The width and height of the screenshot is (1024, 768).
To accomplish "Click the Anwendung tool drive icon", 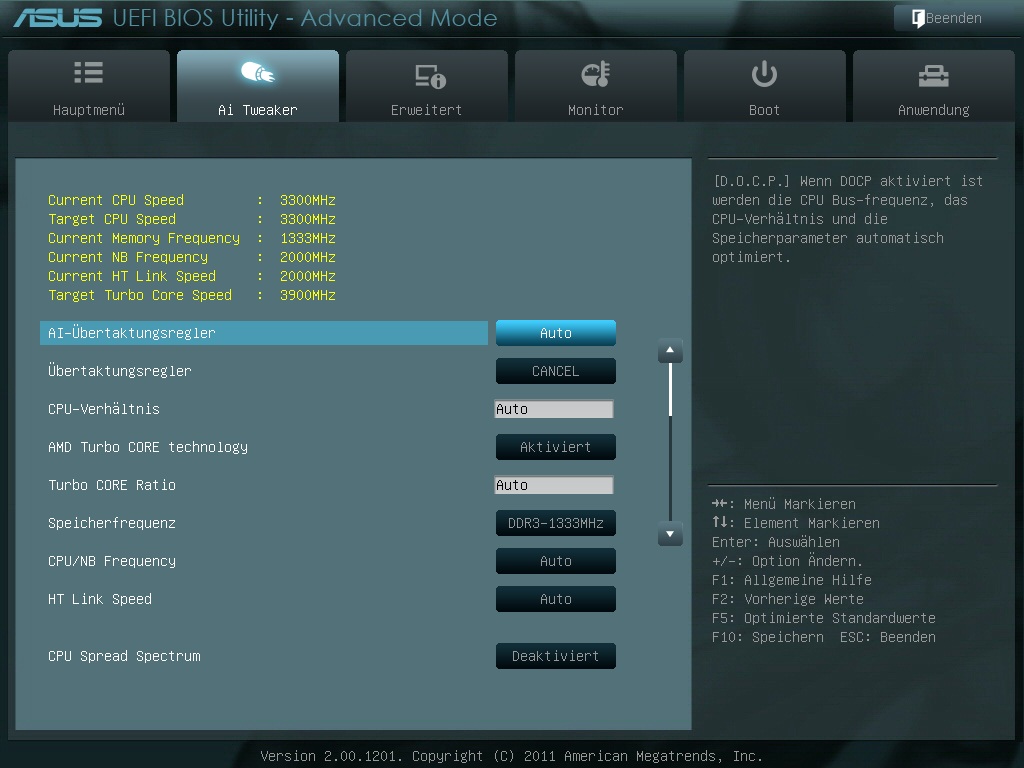I will click(x=933, y=76).
